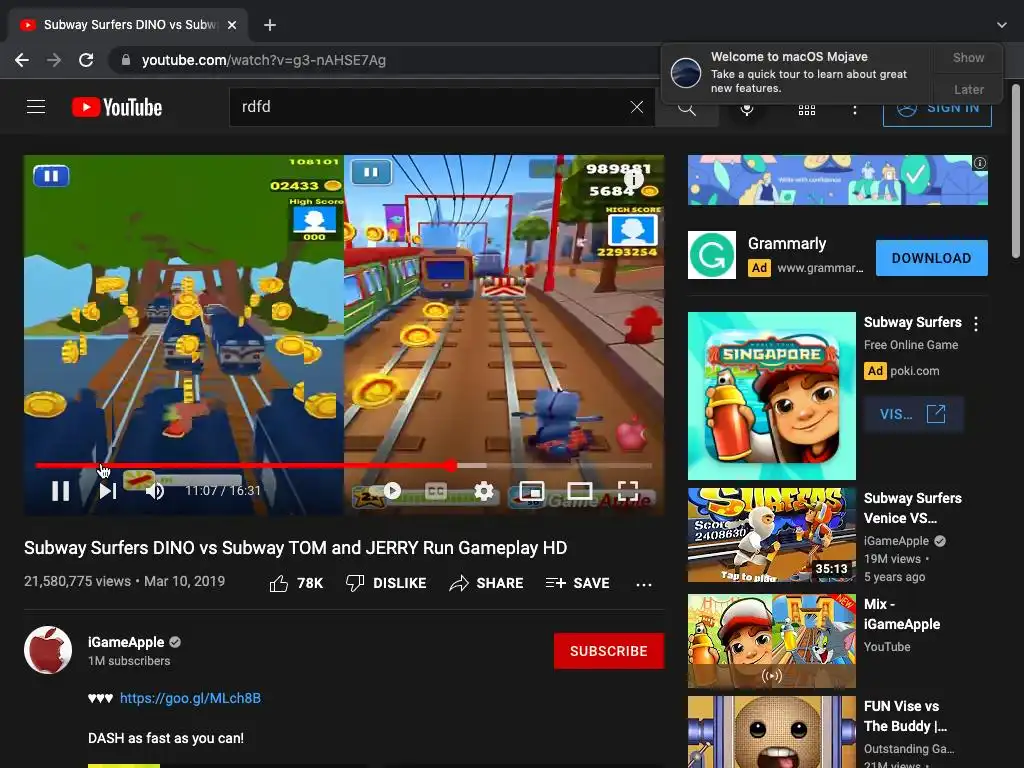
Task: Toggle closed captions CC button
Action: click(x=436, y=490)
